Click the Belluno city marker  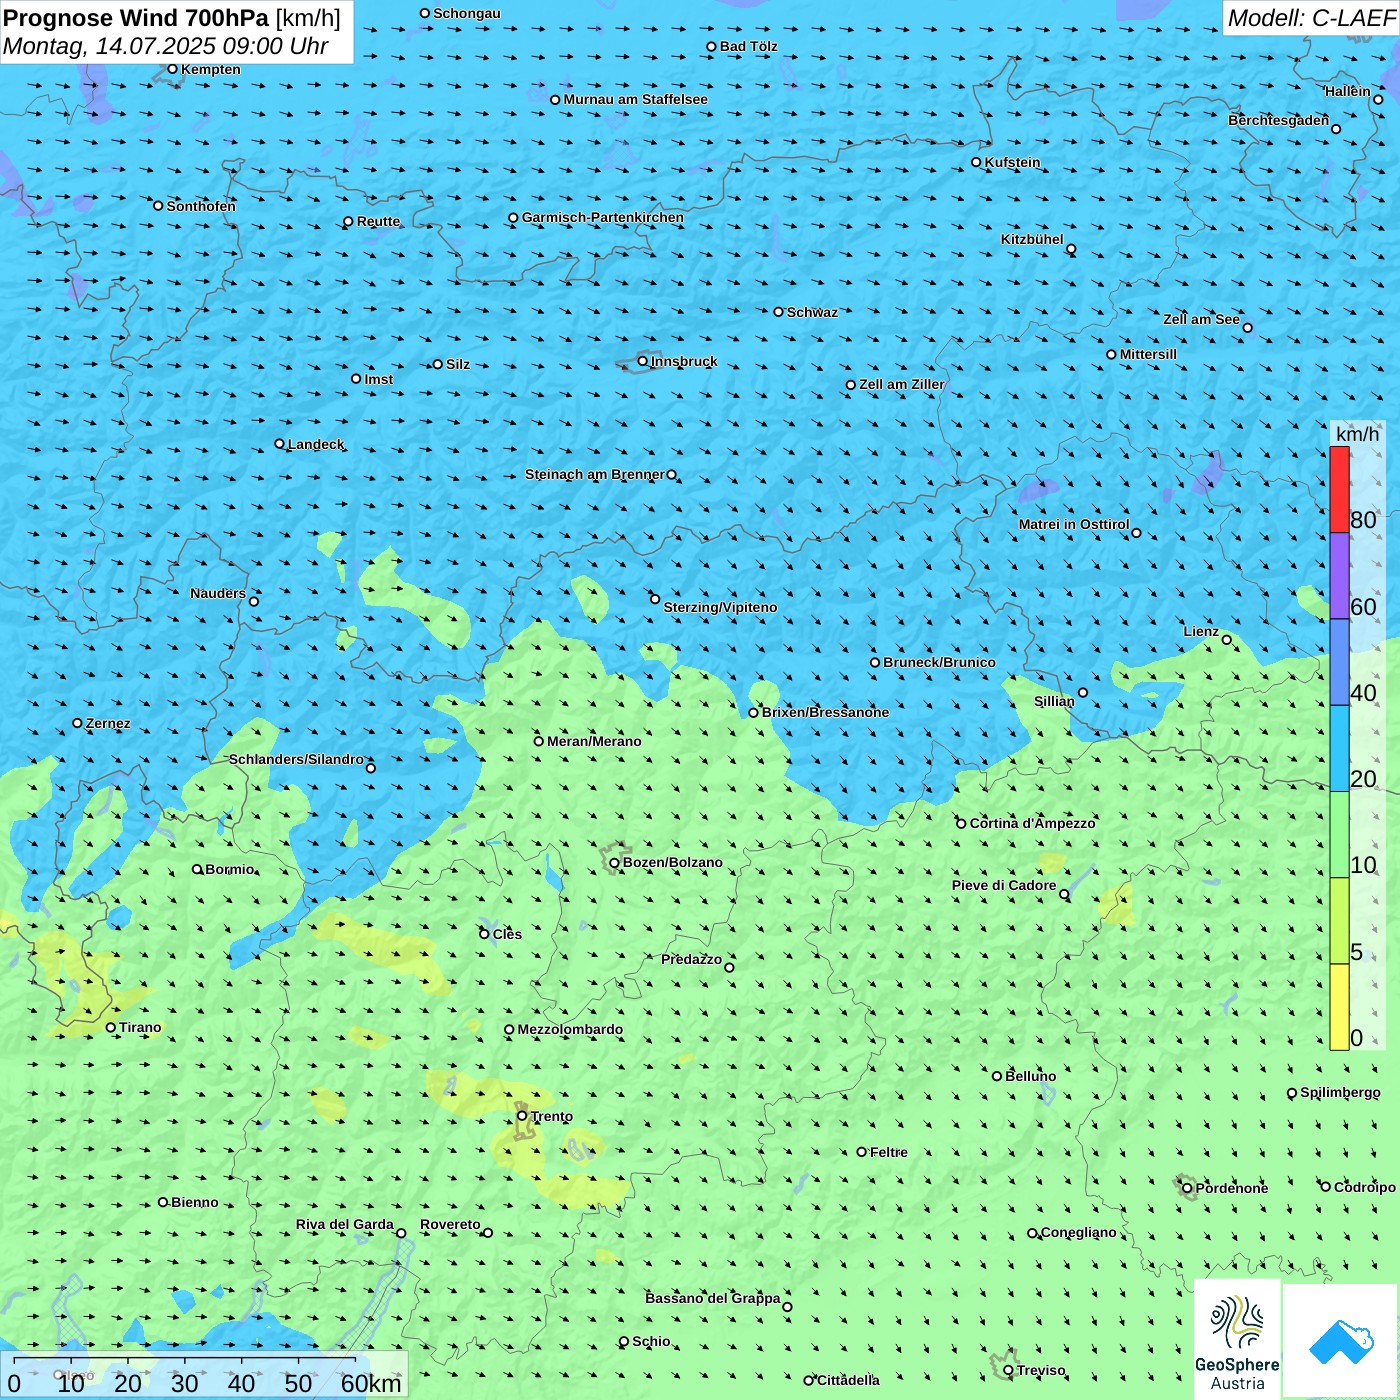[x=996, y=1076]
